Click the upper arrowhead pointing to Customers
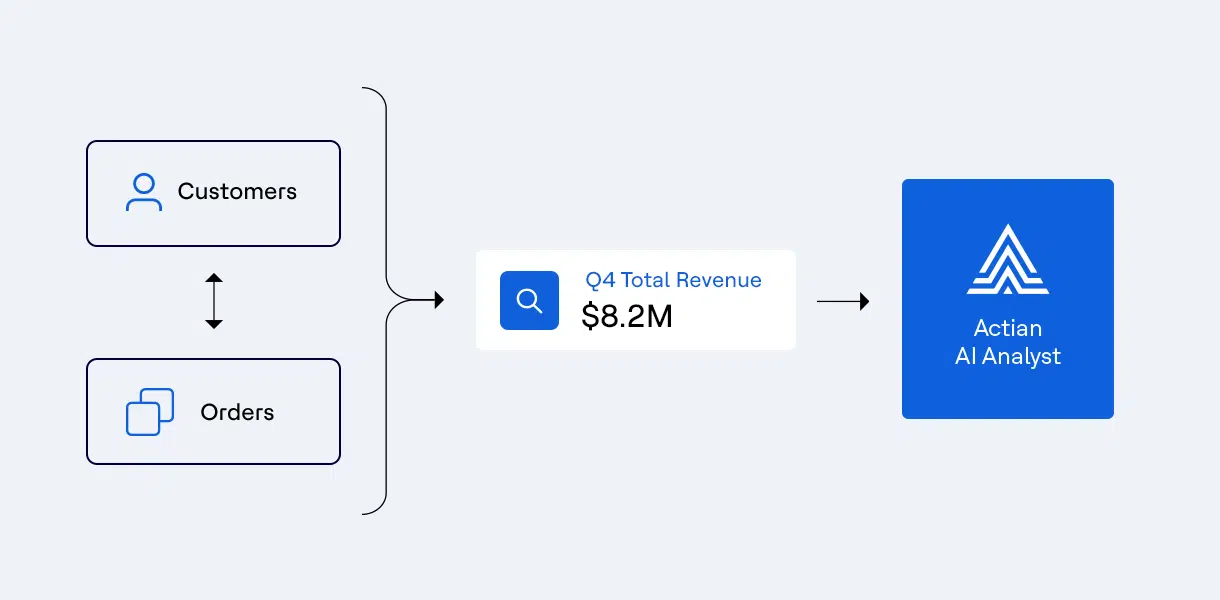The height and width of the screenshot is (600, 1220). pos(213,277)
